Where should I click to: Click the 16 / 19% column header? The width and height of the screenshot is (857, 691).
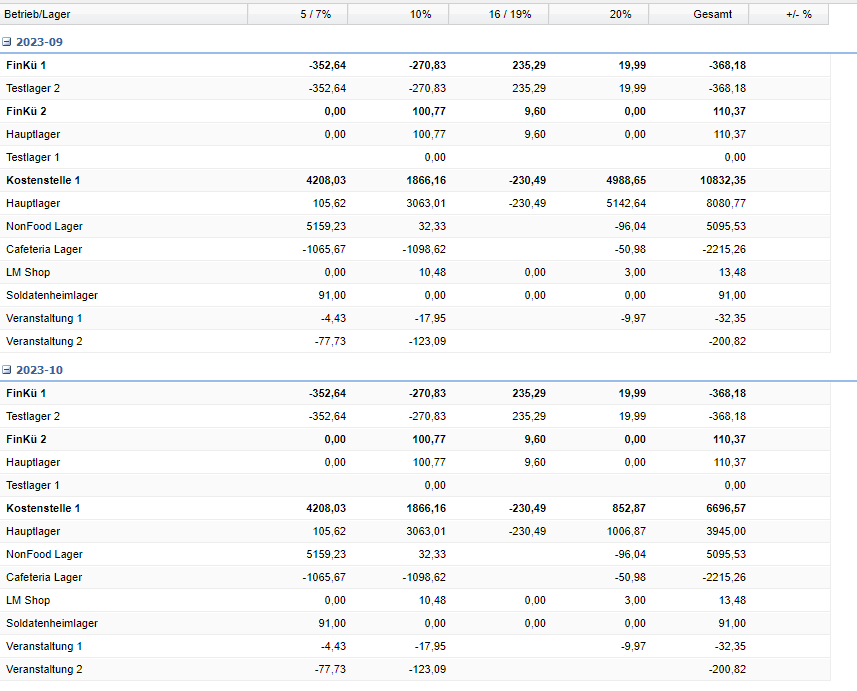(498, 14)
